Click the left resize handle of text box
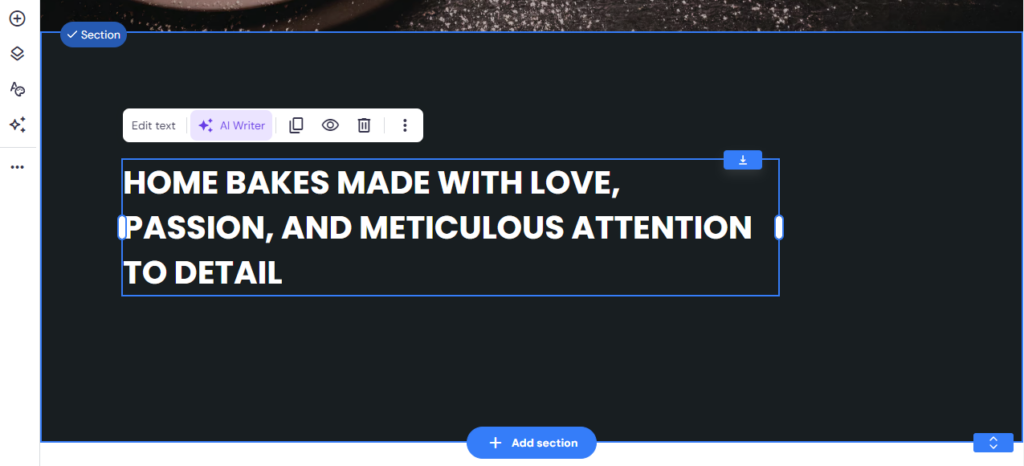1024x466 pixels. [x=122, y=228]
